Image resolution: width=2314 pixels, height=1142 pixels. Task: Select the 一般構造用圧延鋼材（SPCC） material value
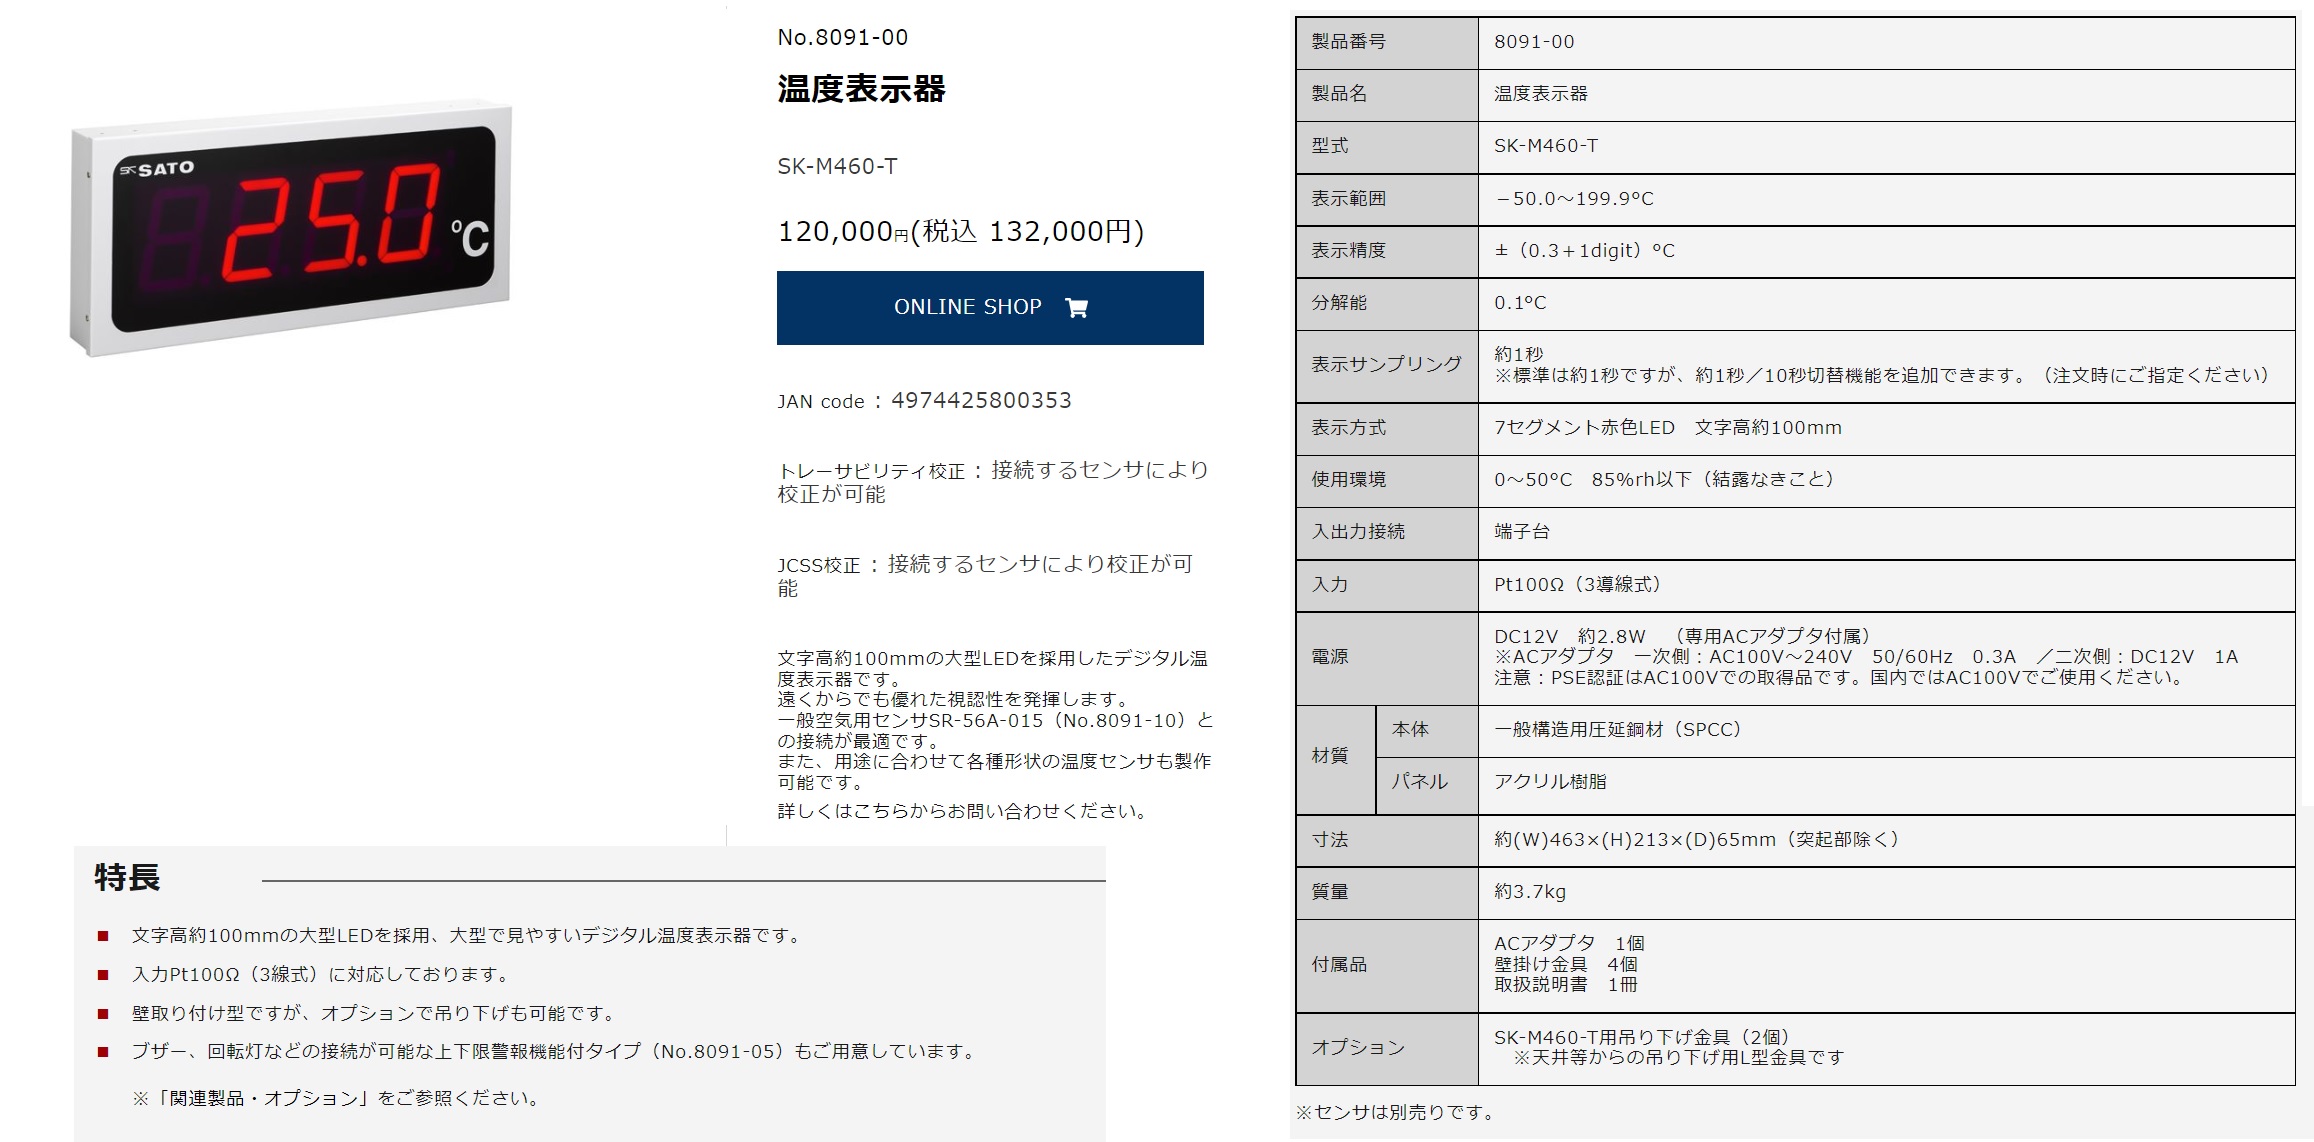tap(1618, 730)
